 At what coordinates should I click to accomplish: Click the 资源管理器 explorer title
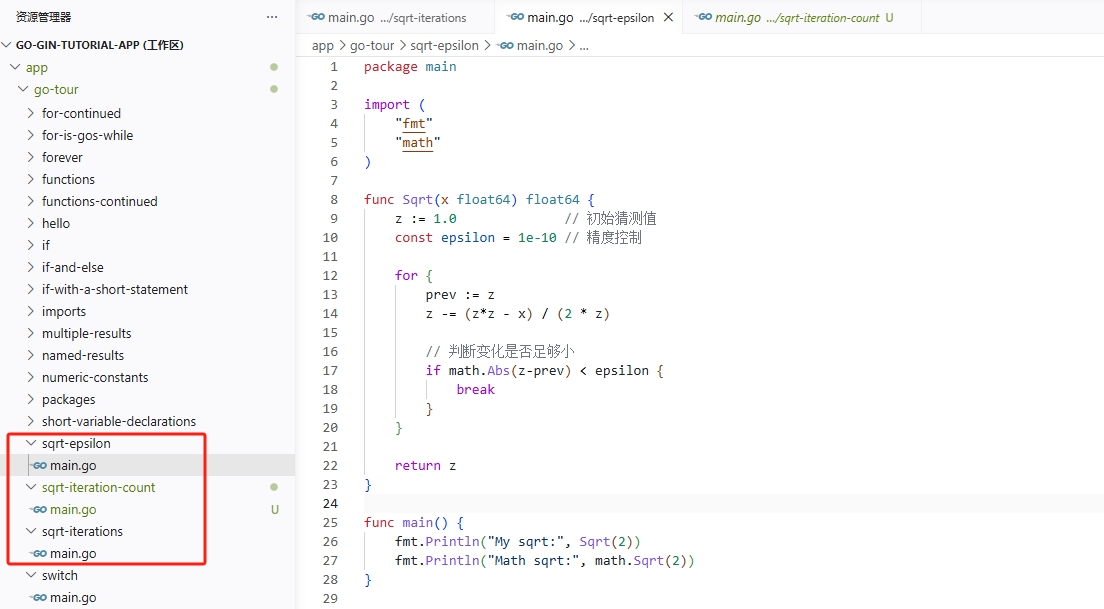(44, 17)
